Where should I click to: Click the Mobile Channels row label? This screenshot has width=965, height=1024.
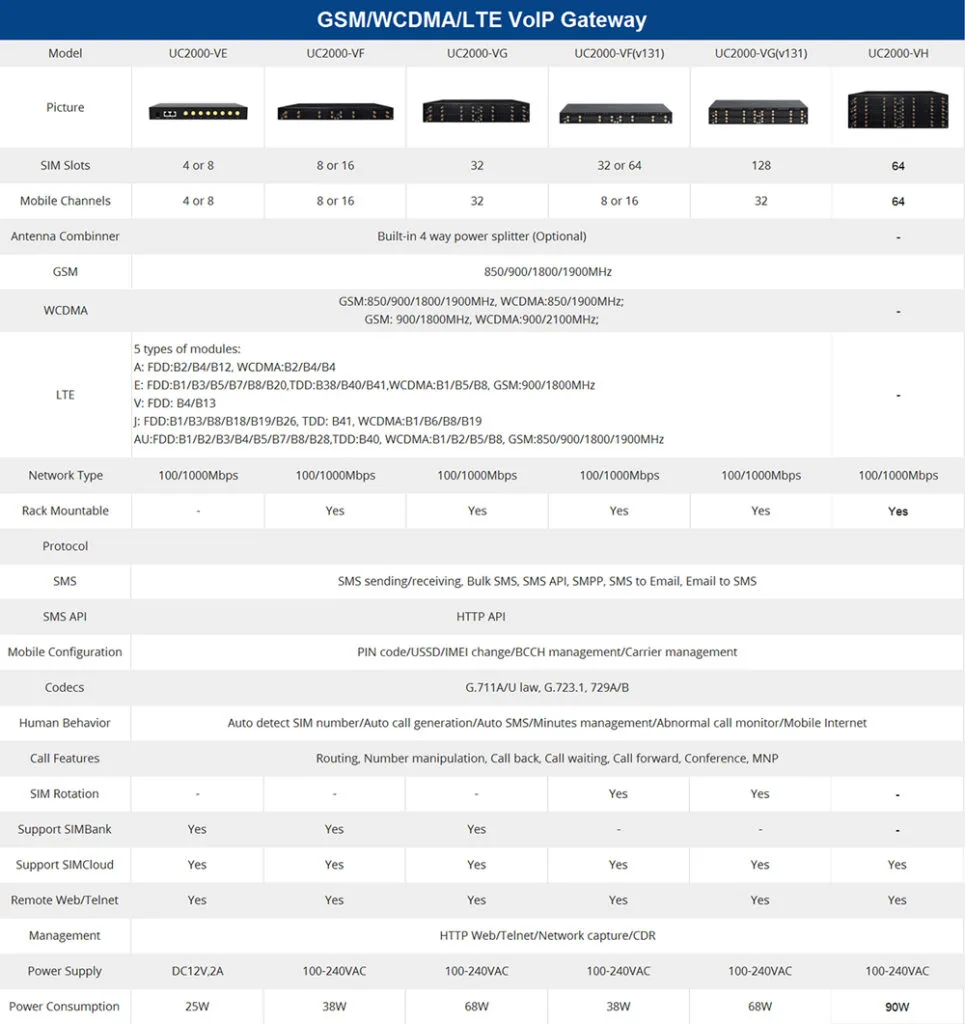(64, 200)
